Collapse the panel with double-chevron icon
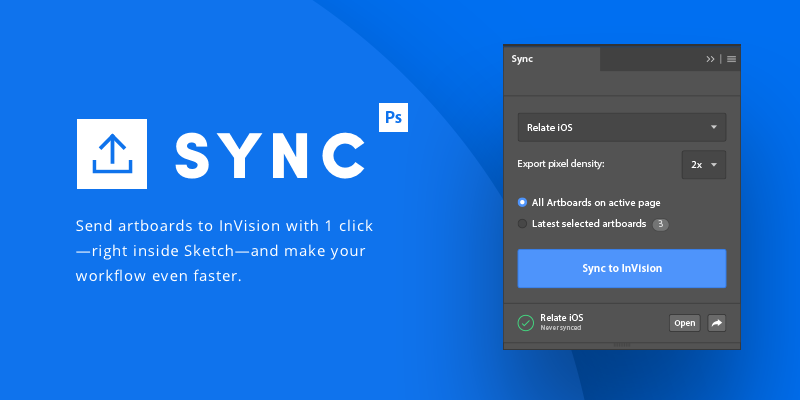The height and width of the screenshot is (400, 800). 710,59
